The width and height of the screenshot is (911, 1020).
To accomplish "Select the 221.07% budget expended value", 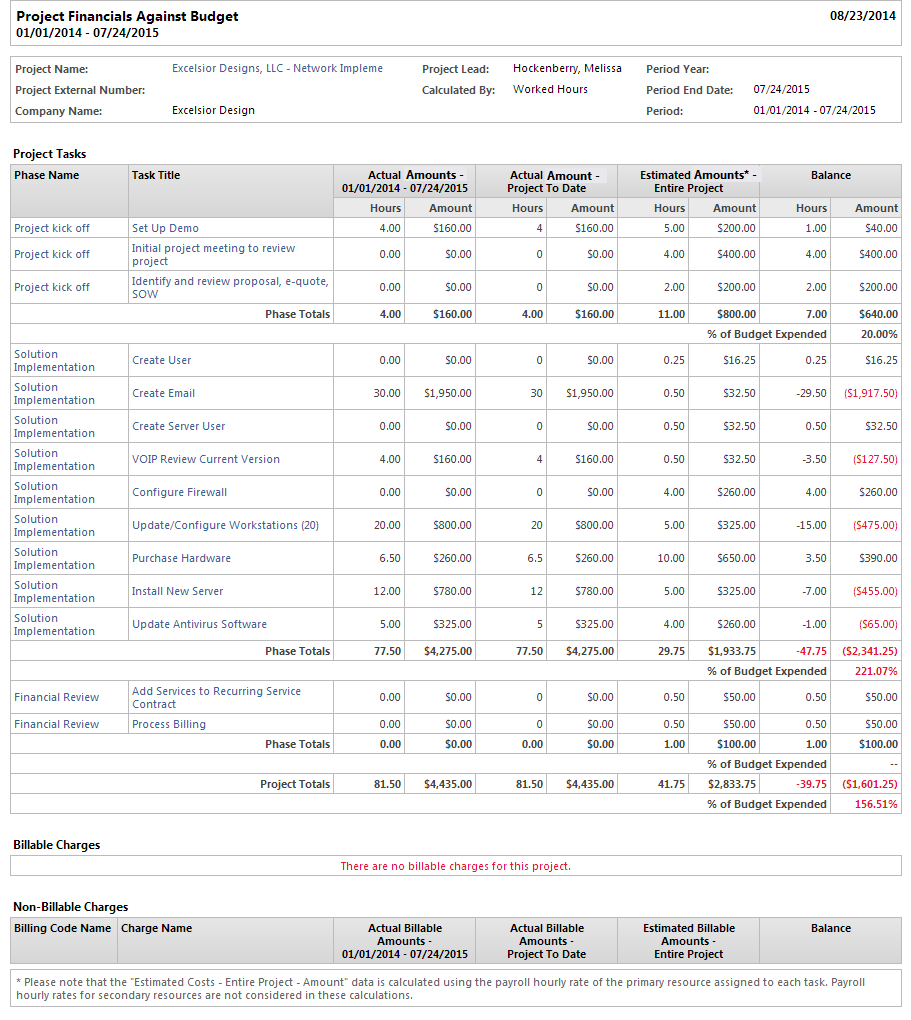I will (x=876, y=671).
